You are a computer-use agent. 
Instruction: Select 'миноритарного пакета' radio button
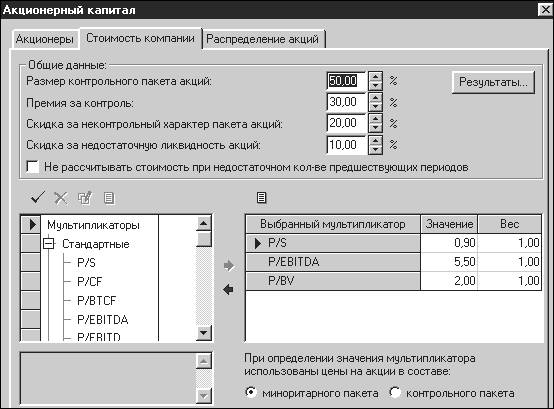coord(251,392)
